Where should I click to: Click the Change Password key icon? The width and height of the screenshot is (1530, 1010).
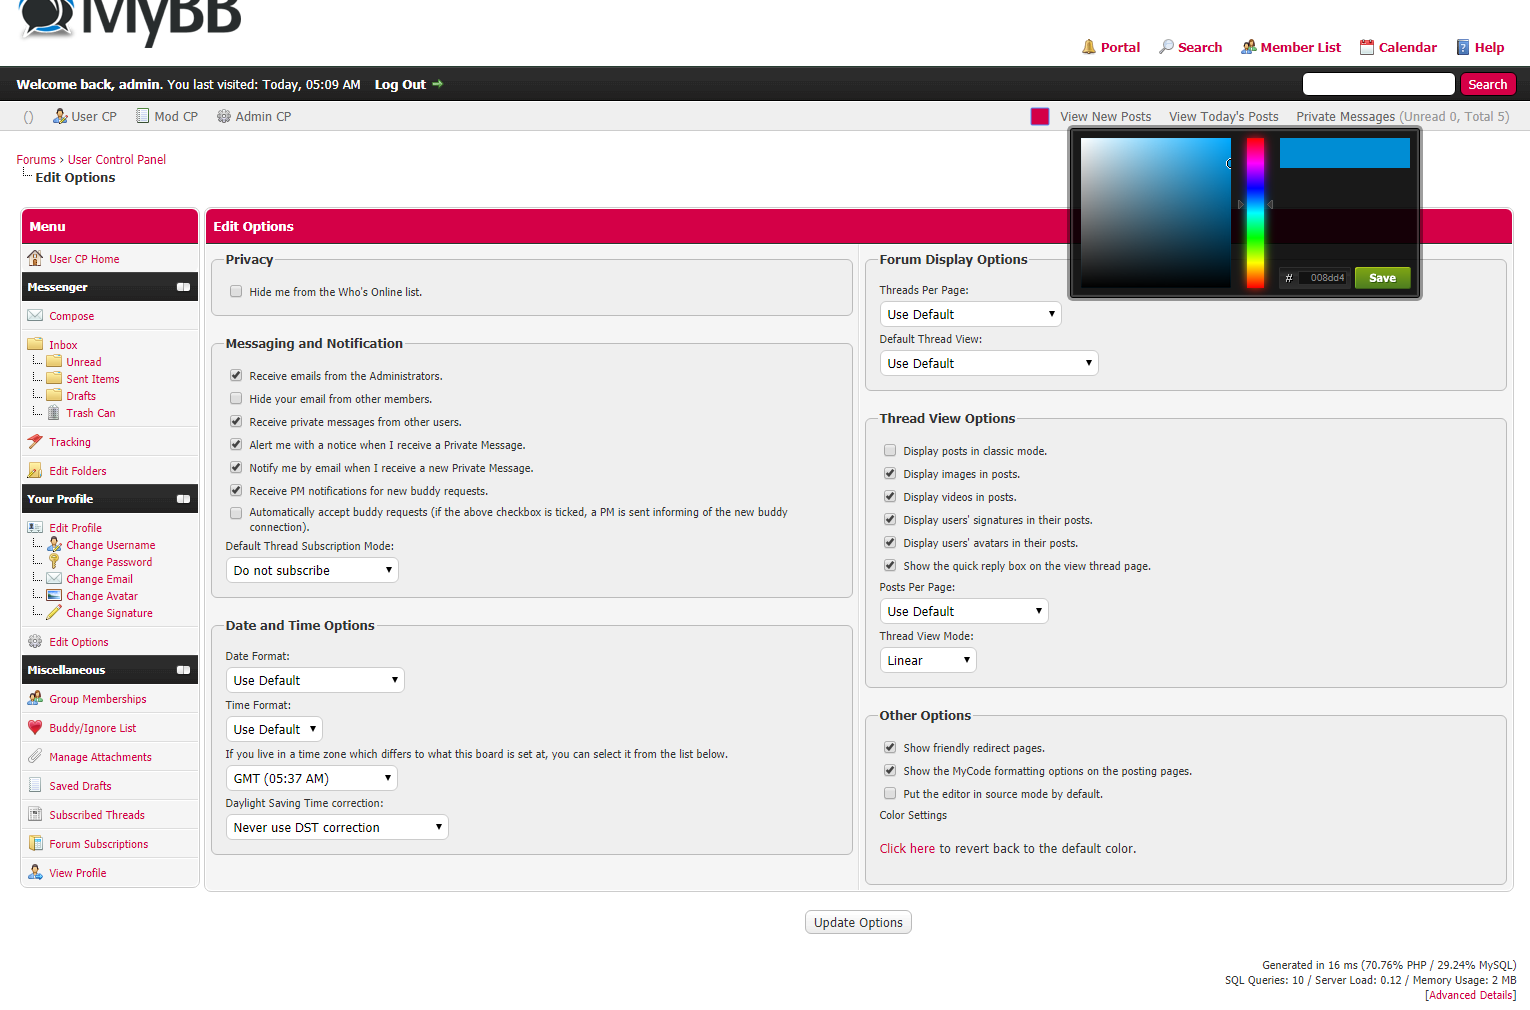pos(54,562)
